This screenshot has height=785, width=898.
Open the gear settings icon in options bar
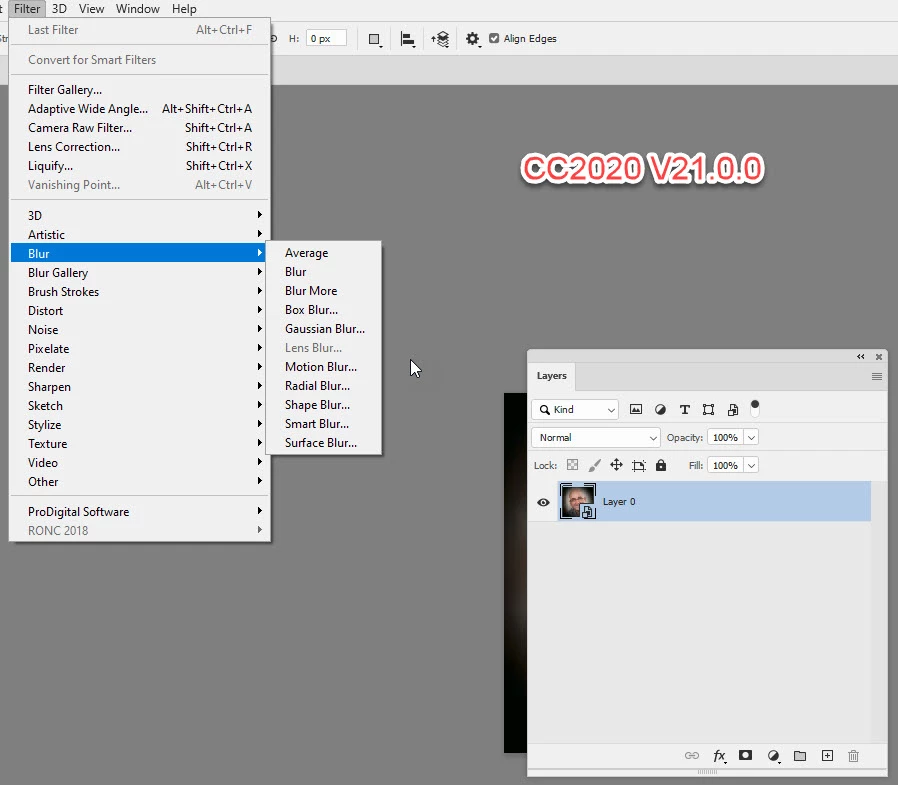[x=472, y=39]
